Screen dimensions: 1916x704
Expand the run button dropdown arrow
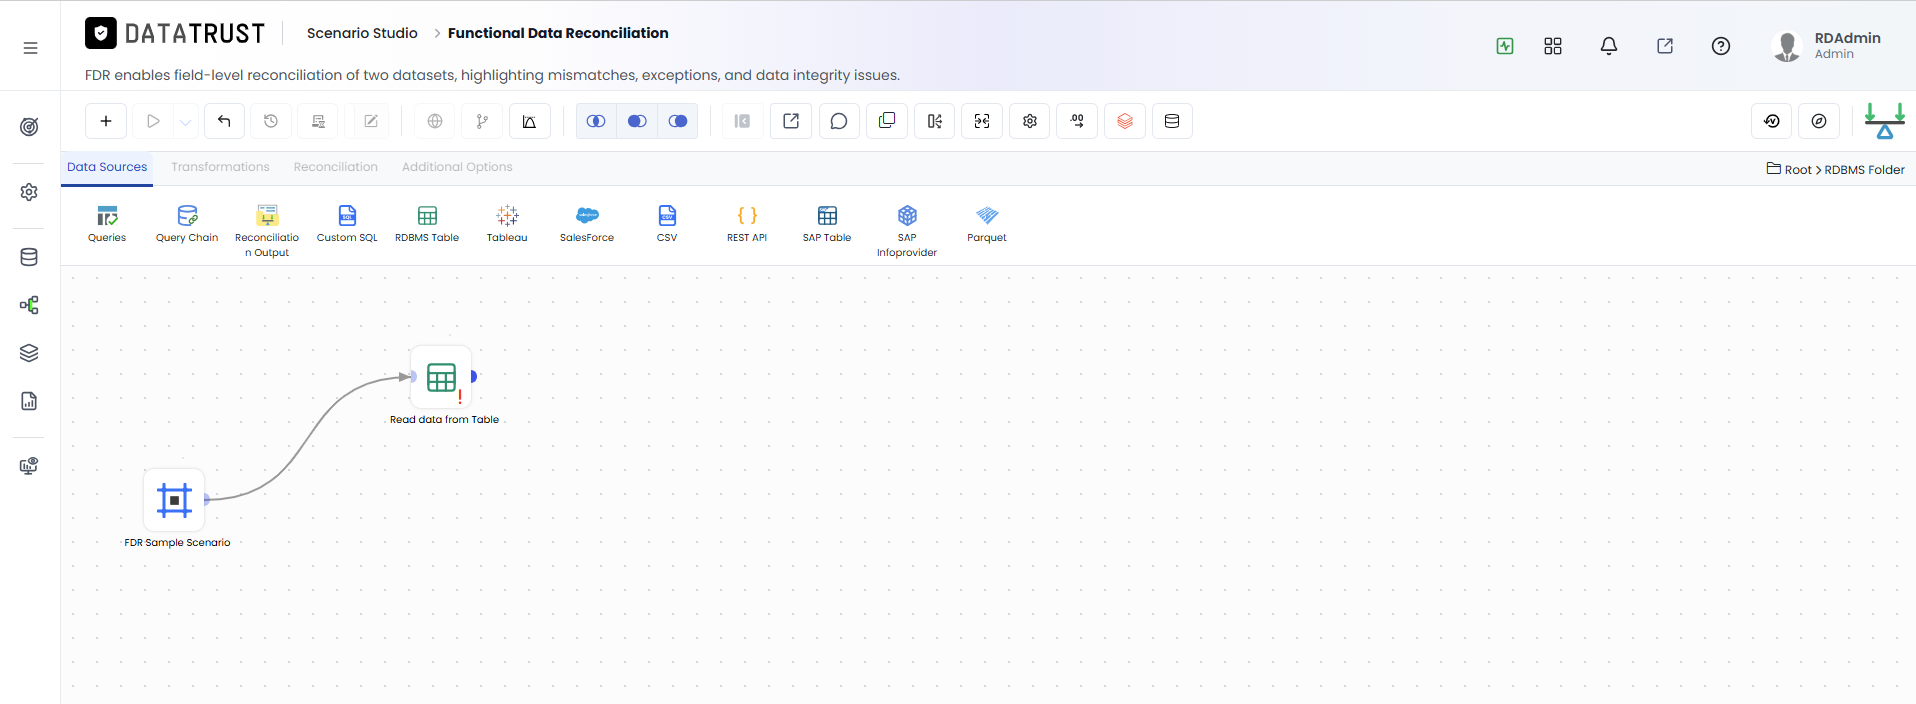[185, 121]
